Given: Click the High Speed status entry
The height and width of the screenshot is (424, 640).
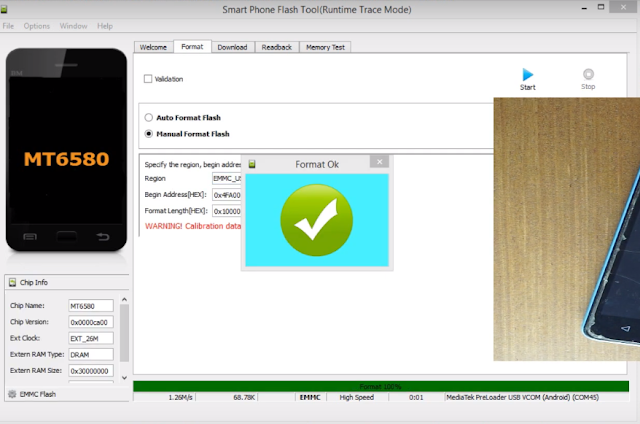Looking at the screenshot, I should click(x=357, y=397).
